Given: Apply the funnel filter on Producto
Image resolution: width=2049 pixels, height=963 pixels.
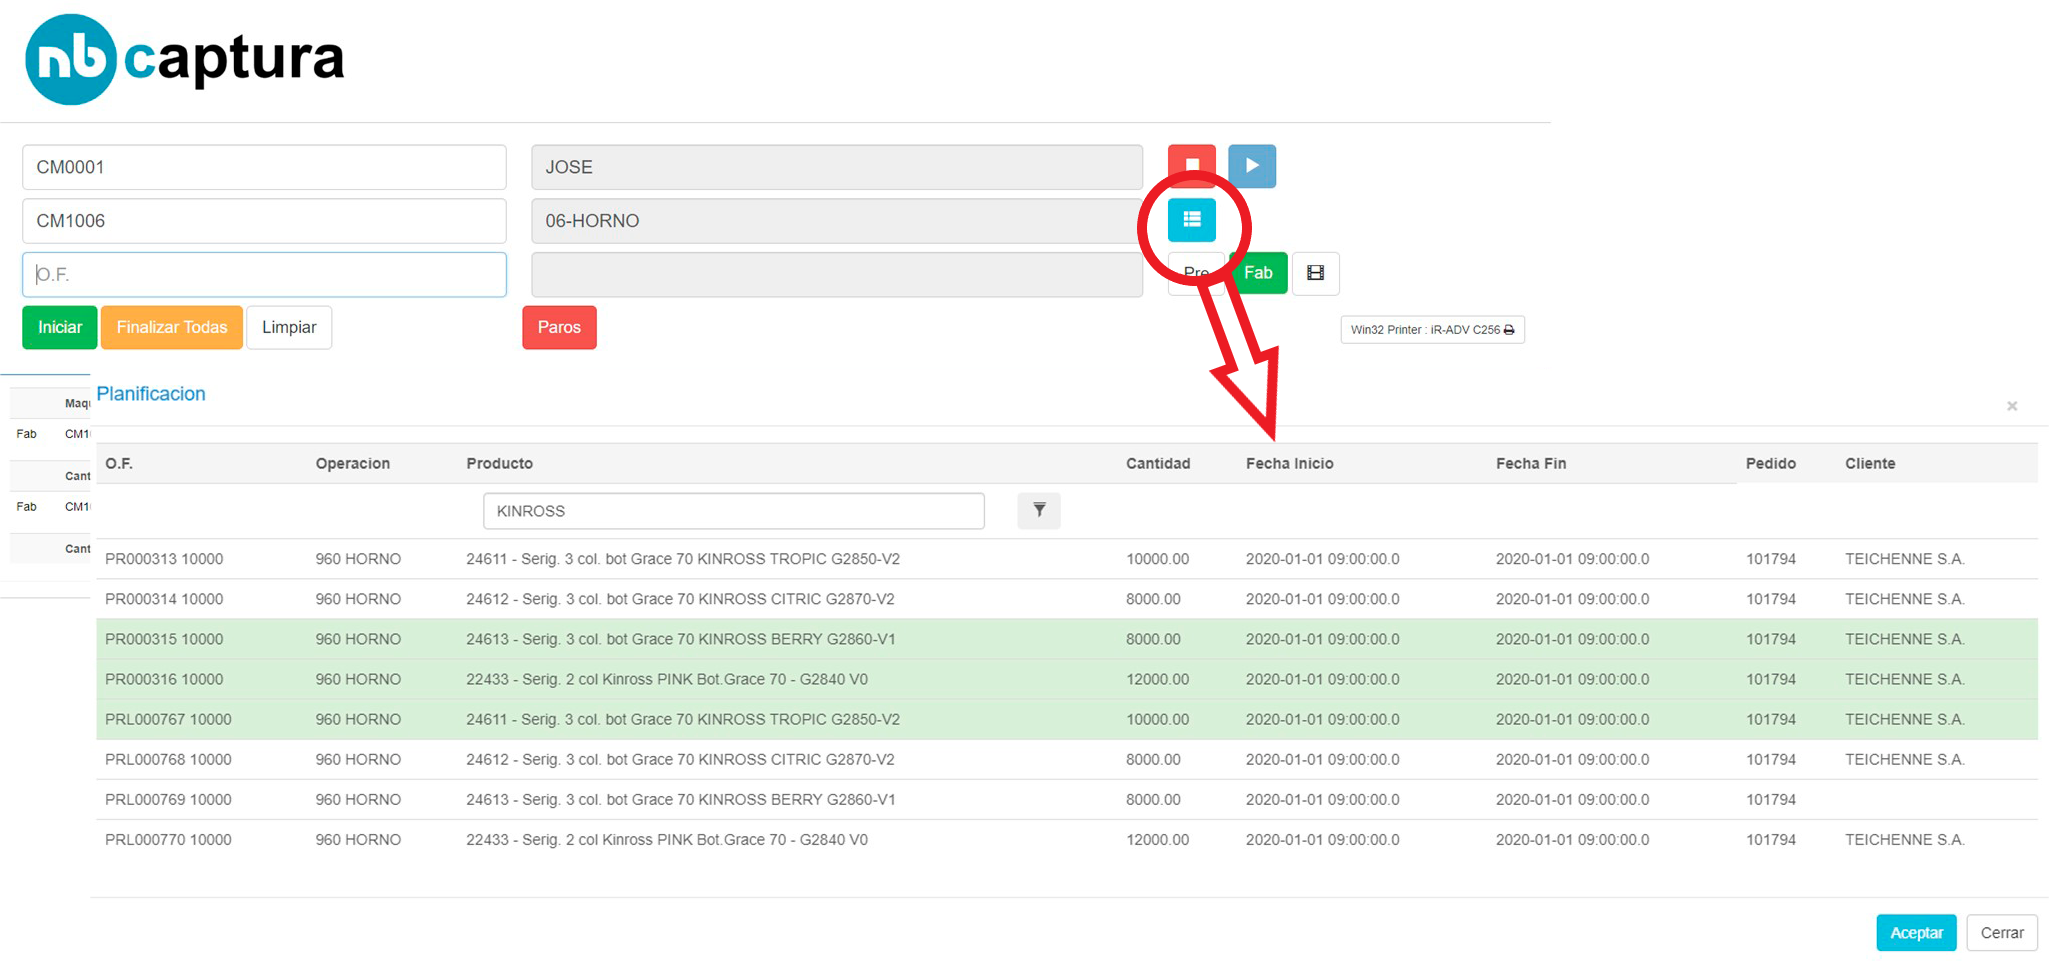Looking at the screenshot, I should [1039, 510].
